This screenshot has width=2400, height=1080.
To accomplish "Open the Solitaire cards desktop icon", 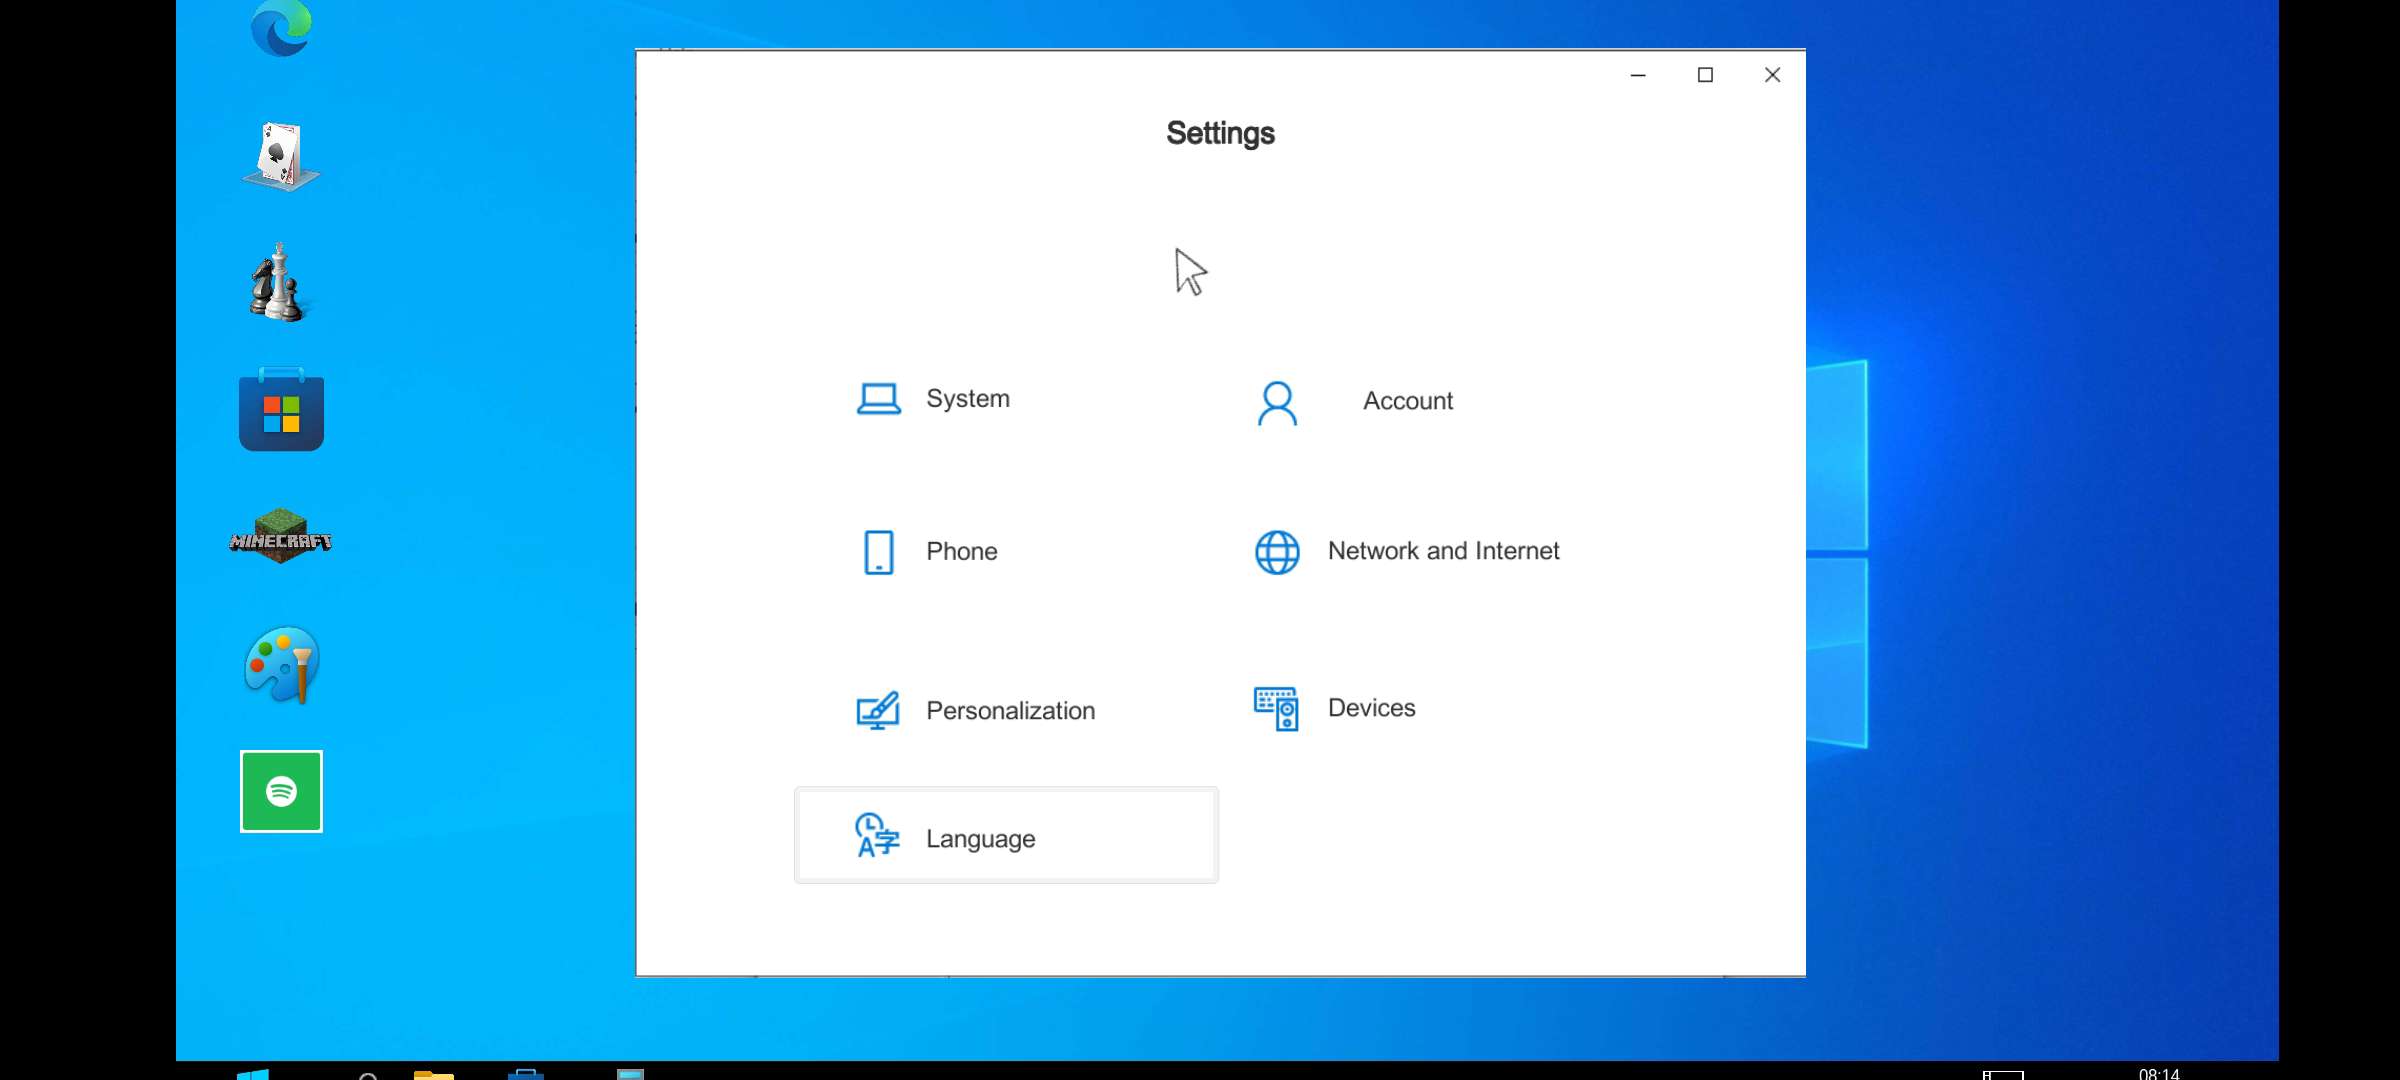I will (281, 156).
